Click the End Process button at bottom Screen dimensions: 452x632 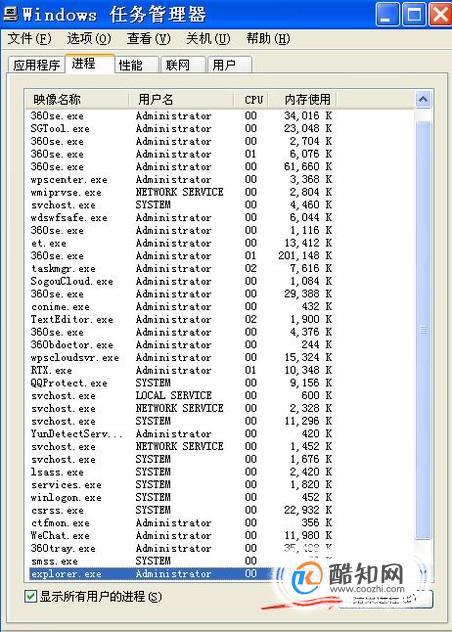point(386,599)
